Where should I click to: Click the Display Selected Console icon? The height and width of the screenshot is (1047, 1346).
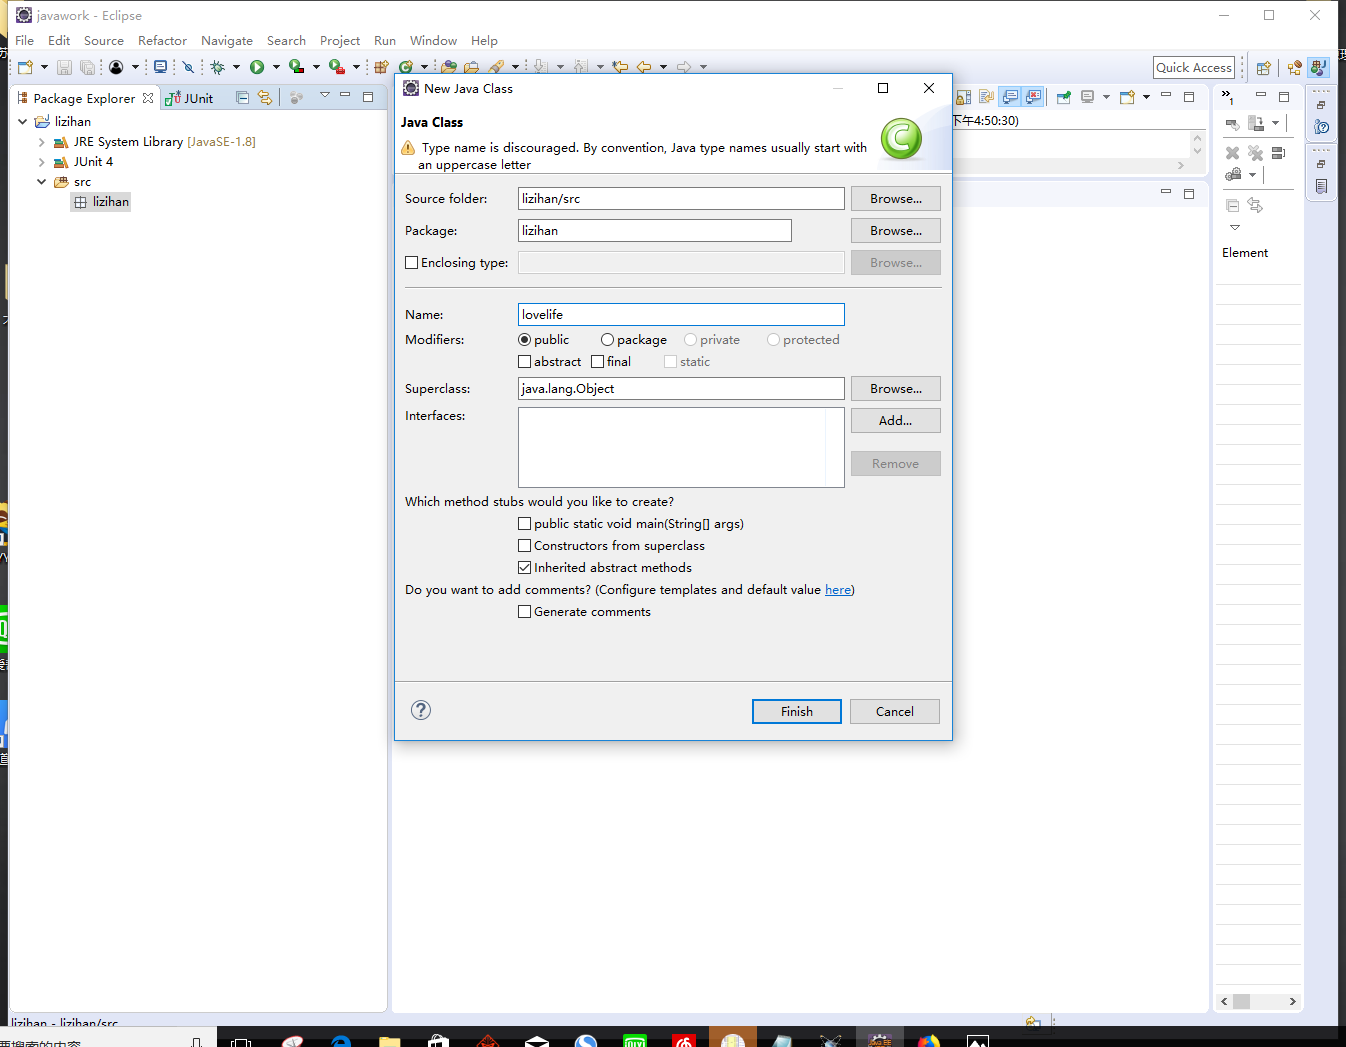point(1088,97)
